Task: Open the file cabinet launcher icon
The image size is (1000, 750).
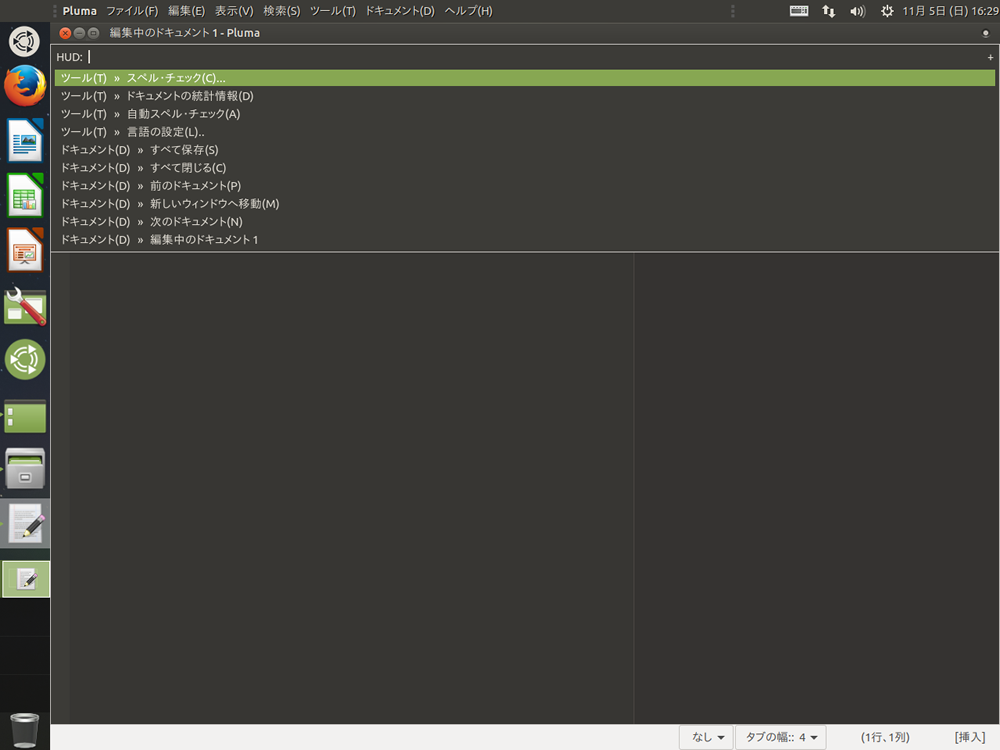Action: point(25,469)
